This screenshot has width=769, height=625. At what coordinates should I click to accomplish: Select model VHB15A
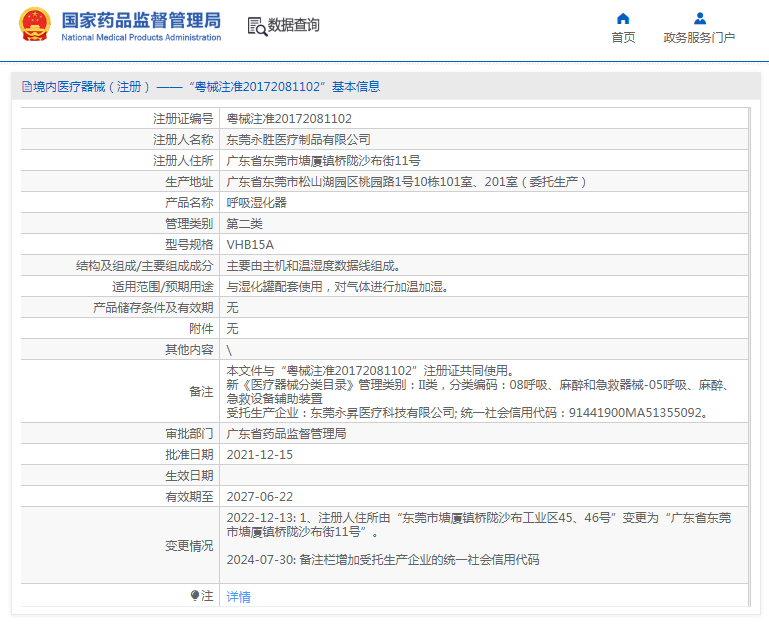click(250, 245)
